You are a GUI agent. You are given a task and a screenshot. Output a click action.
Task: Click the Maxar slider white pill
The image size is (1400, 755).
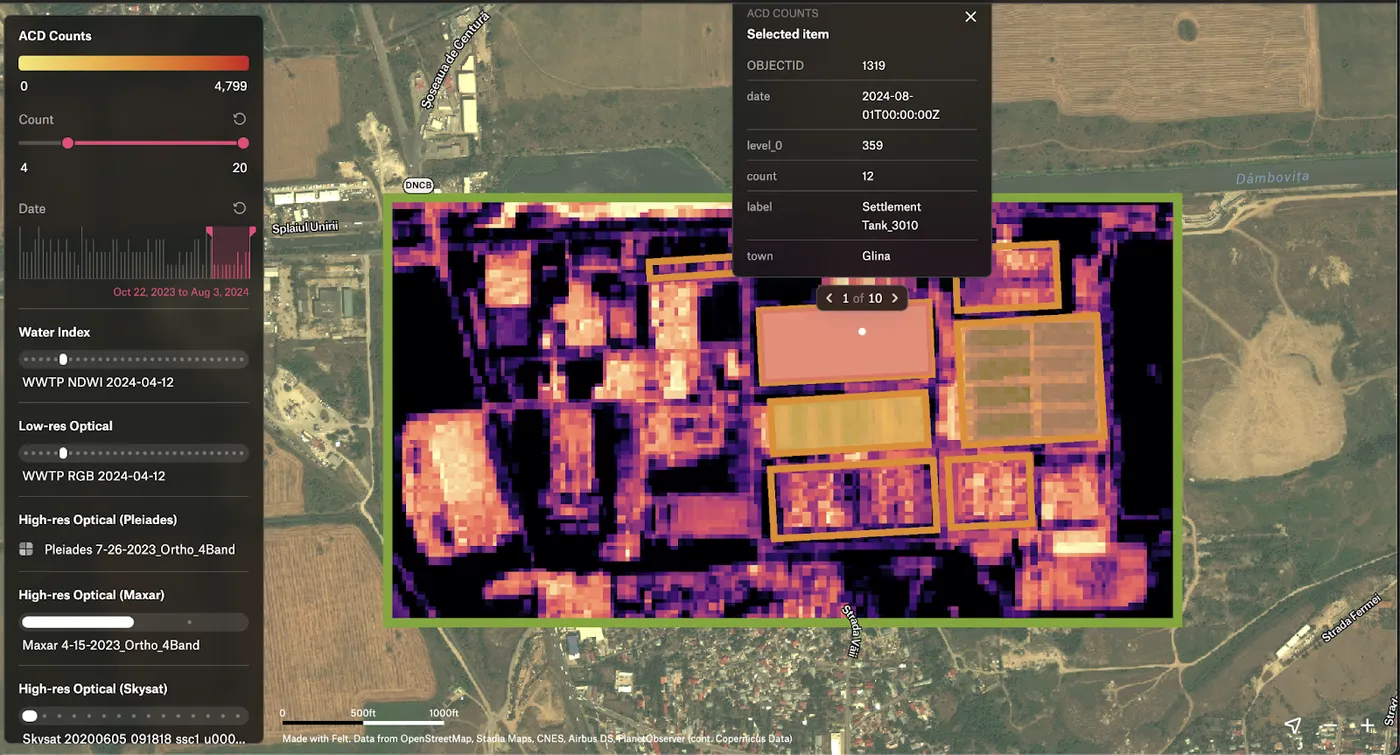click(78, 622)
